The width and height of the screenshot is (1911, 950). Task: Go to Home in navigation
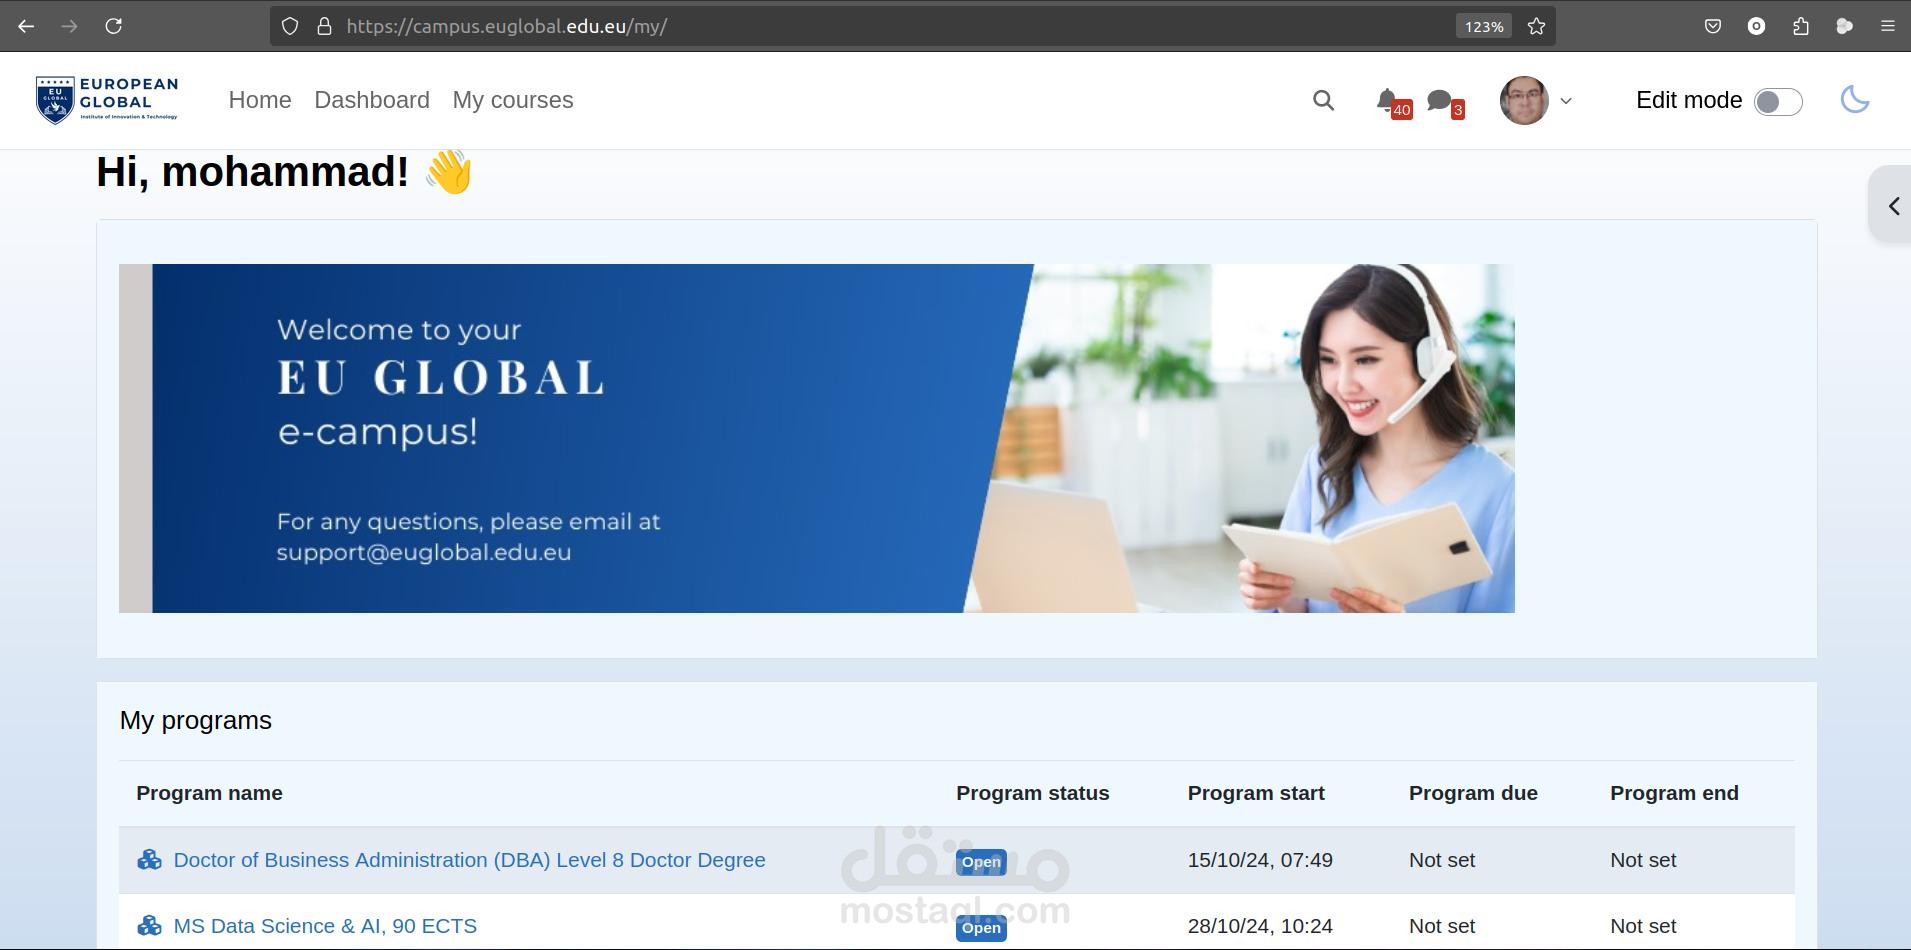(260, 100)
